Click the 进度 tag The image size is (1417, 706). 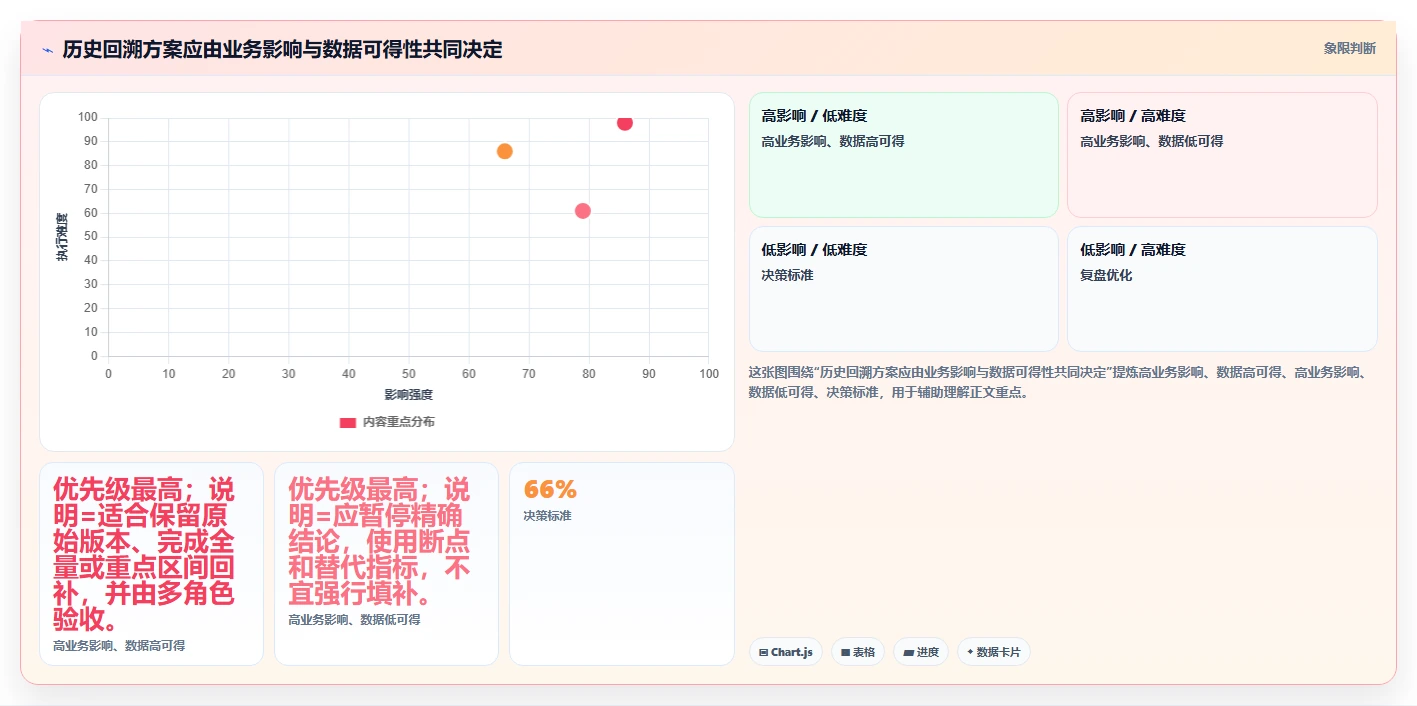point(921,652)
